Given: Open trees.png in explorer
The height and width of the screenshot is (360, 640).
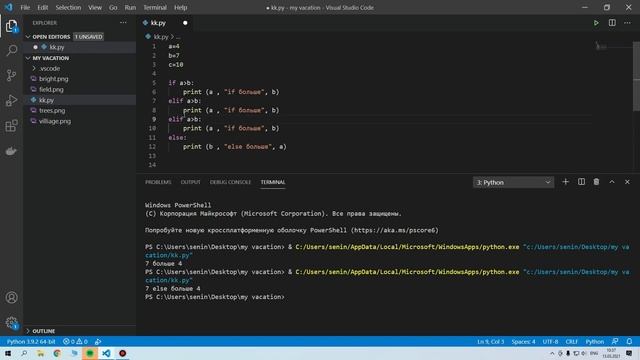Looking at the screenshot, I should click(x=52, y=111).
